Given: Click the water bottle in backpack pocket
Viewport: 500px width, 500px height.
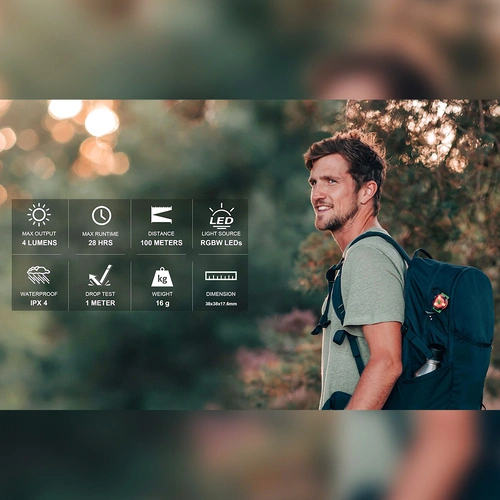Looking at the screenshot, I should 429,363.
